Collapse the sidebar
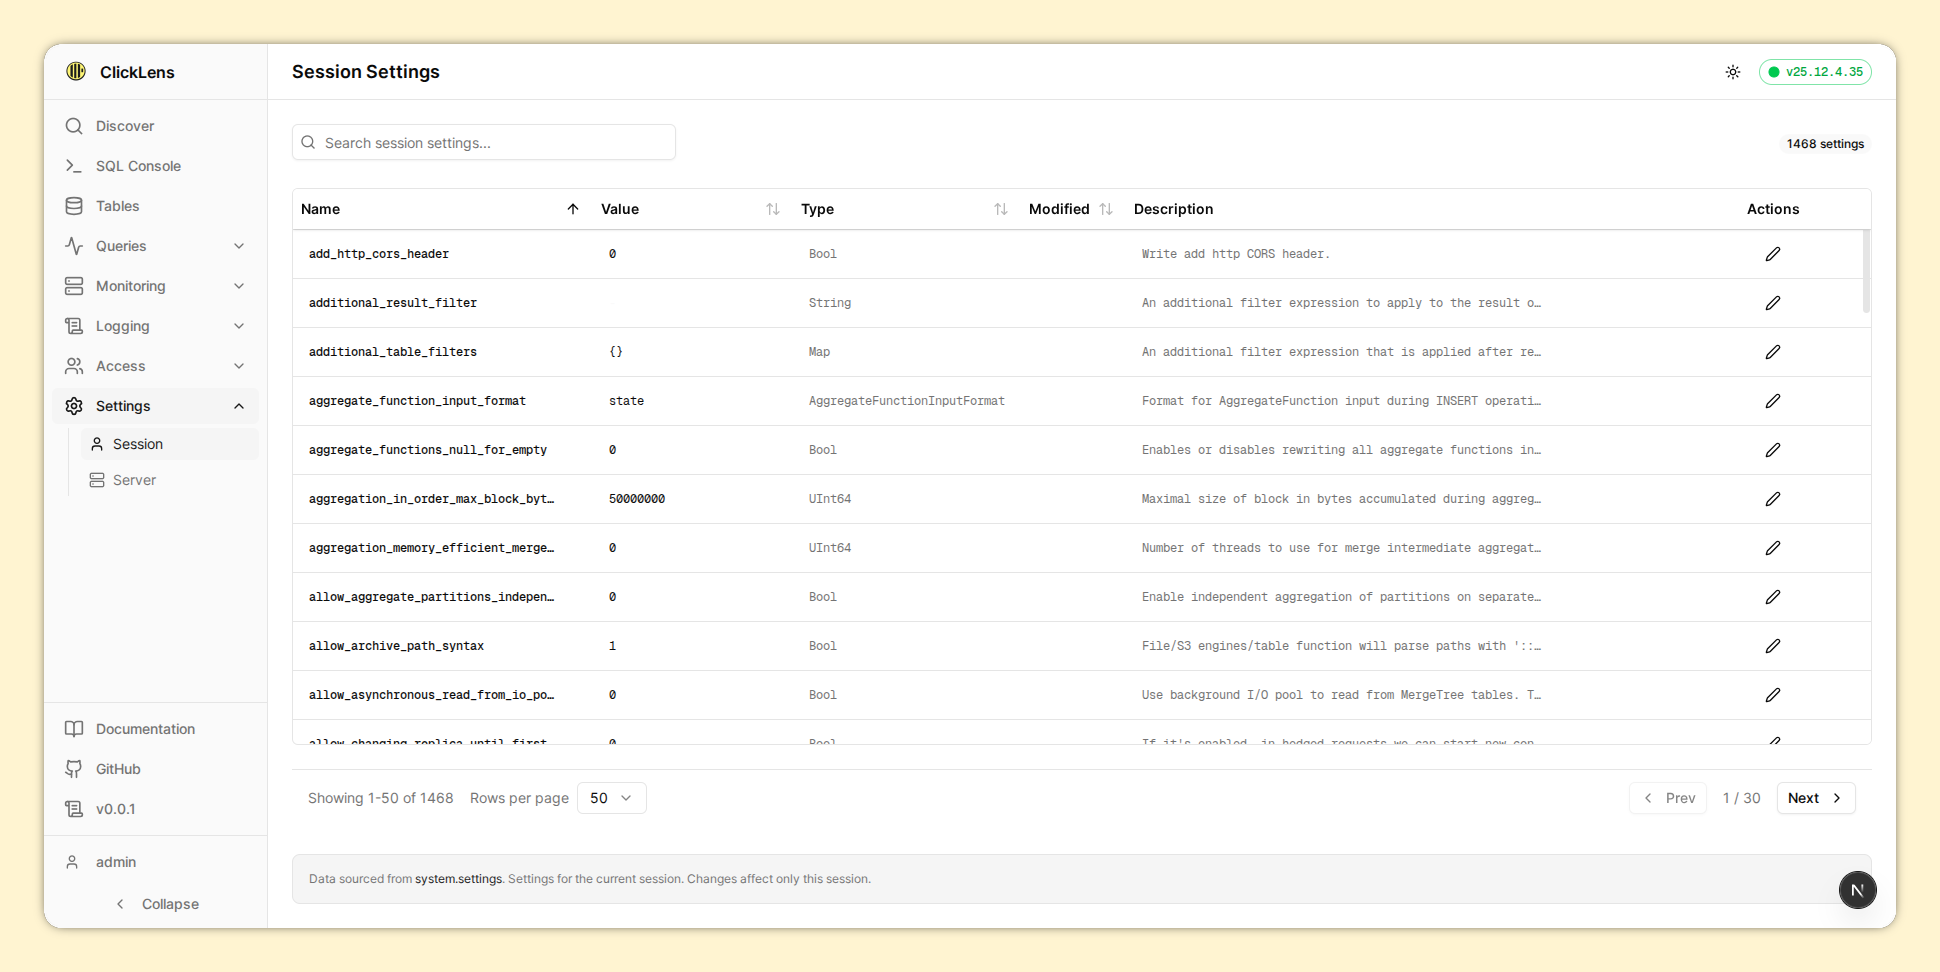 (157, 904)
